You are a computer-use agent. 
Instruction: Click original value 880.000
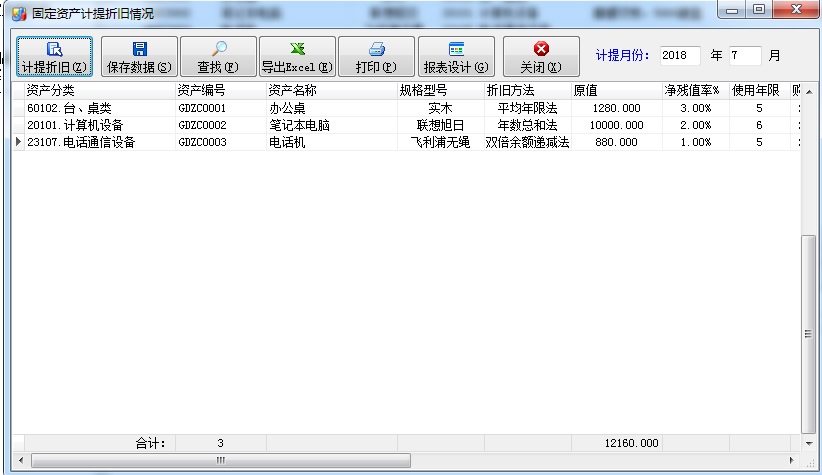616,142
